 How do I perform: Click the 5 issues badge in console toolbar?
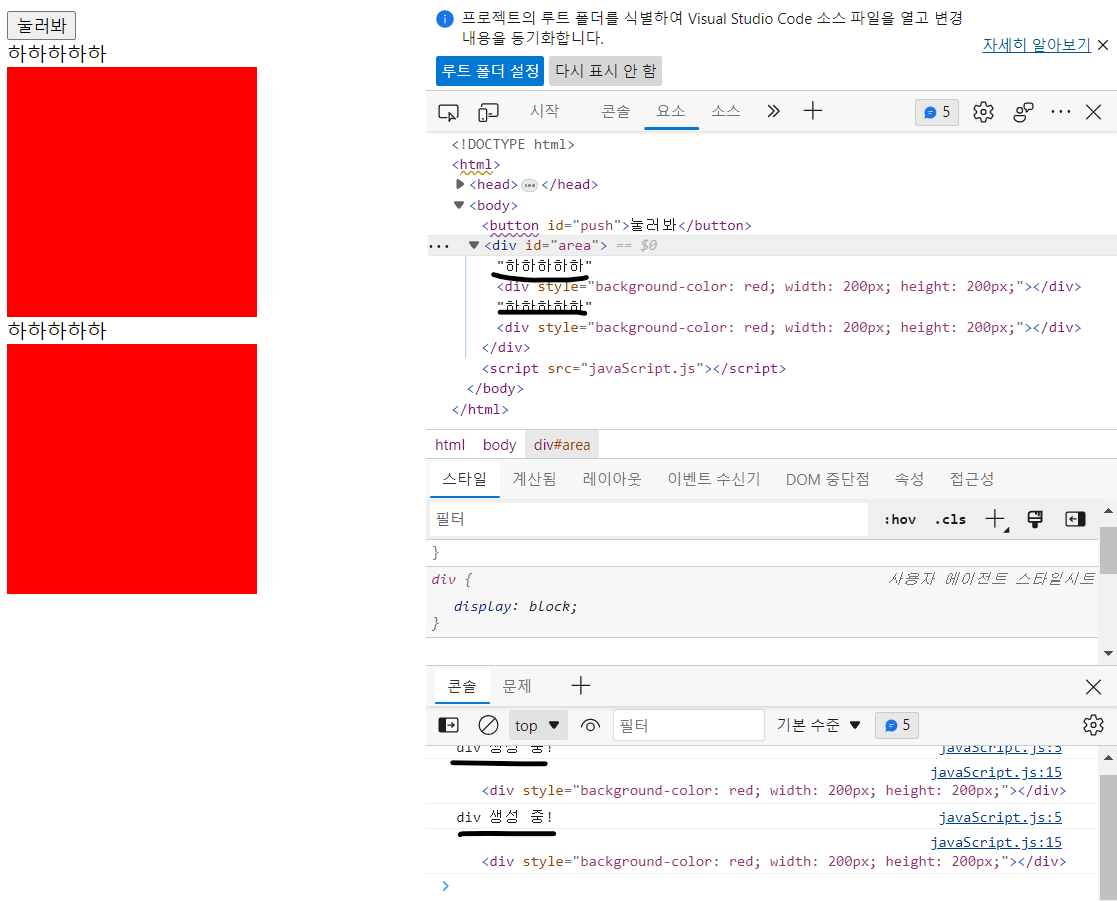[897, 725]
